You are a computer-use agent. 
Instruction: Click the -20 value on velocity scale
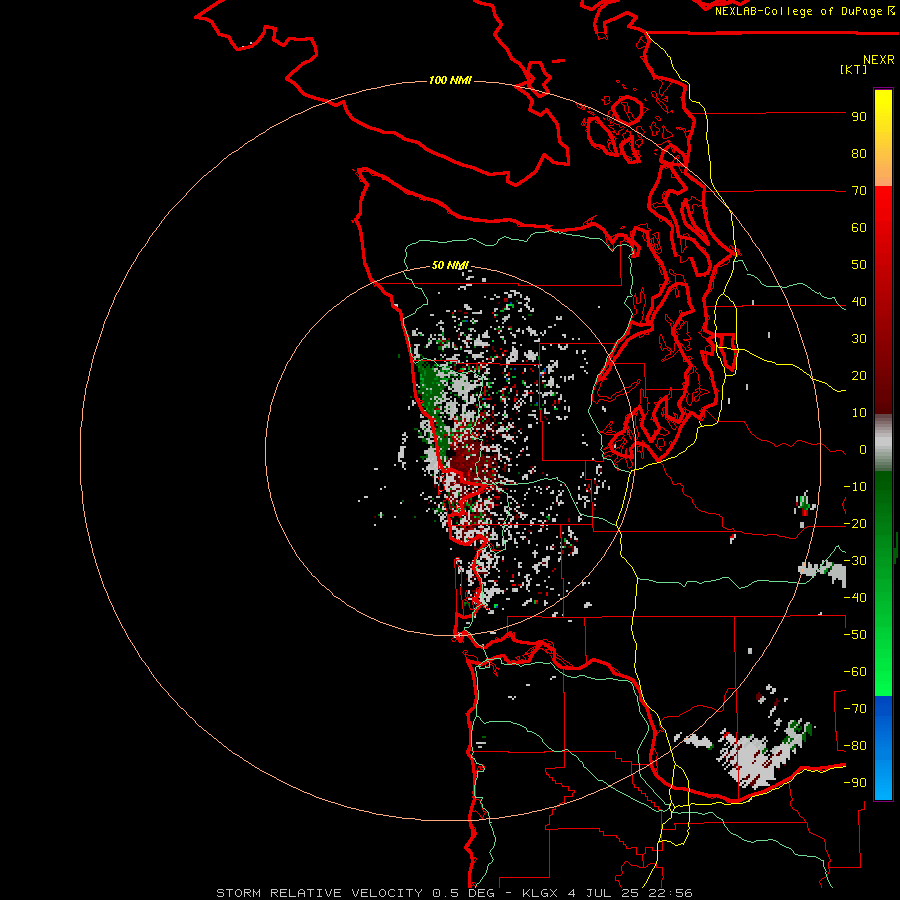855,524
